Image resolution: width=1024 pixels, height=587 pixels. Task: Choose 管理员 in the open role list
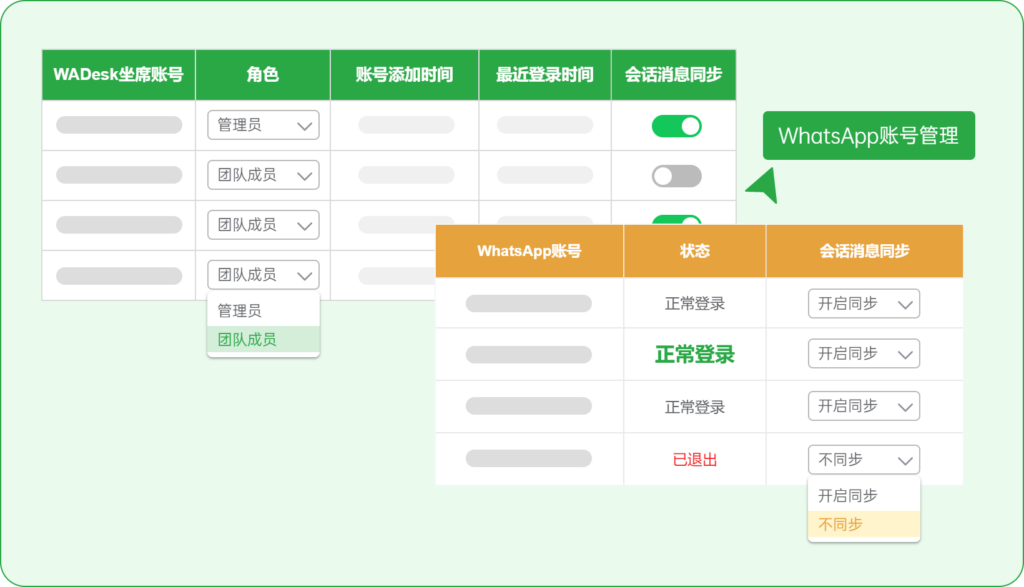coord(263,310)
